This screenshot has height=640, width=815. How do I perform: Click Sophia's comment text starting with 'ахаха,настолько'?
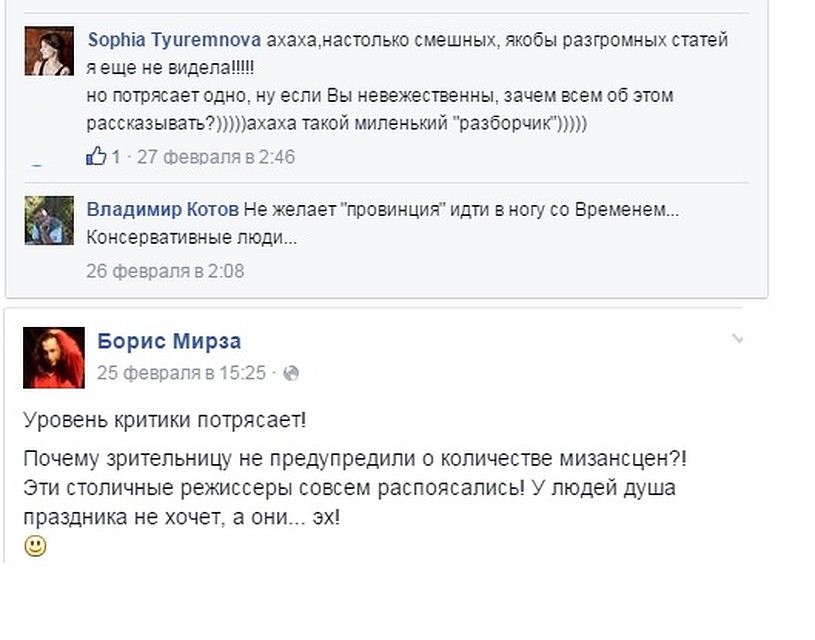[x=497, y=40]
